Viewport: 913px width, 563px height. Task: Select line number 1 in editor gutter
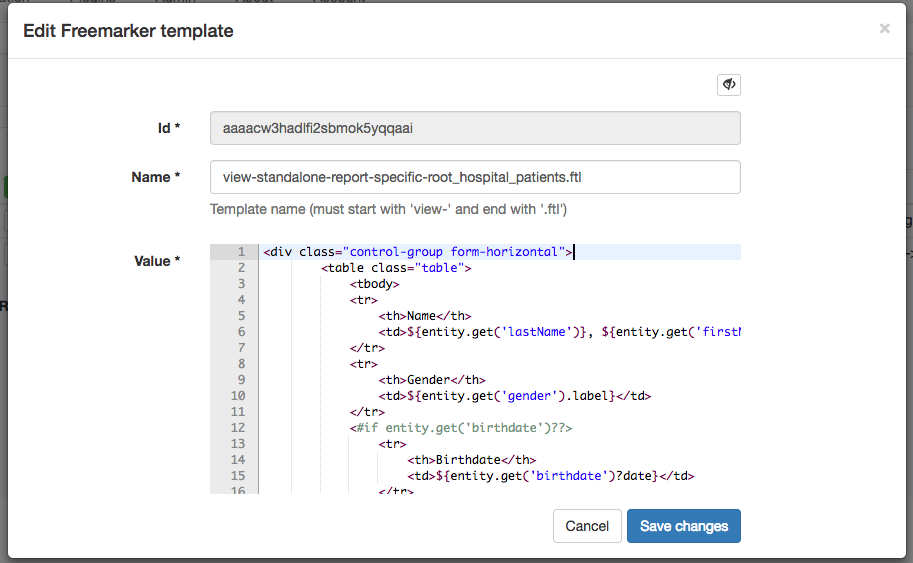tap(240, 252)
